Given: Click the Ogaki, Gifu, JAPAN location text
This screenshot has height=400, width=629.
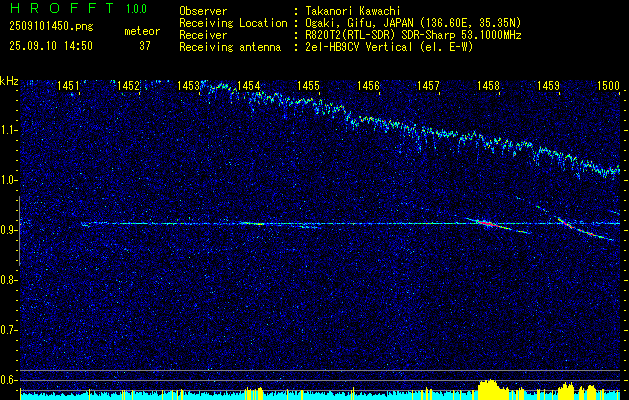Looking at the screenshot, I should tap(413, 23).
